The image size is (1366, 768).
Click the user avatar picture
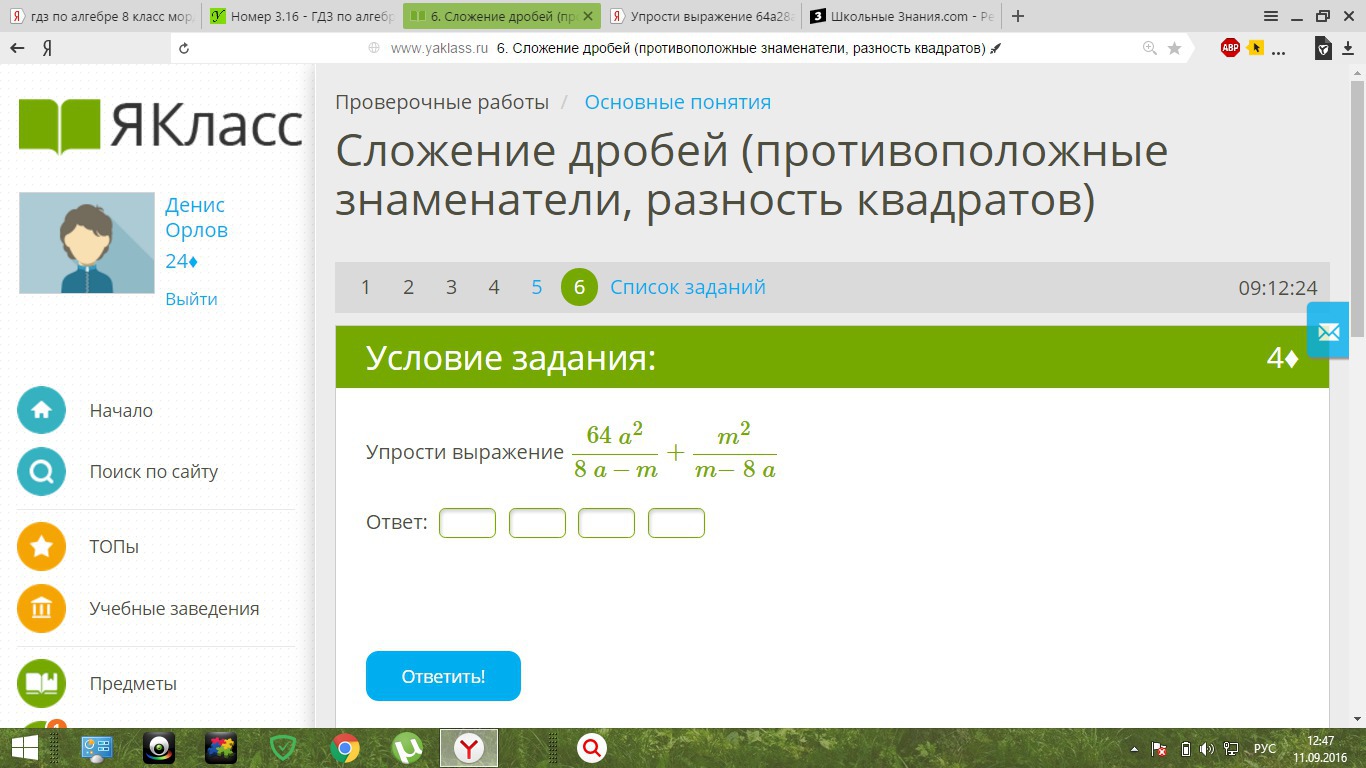coord(87,243)
